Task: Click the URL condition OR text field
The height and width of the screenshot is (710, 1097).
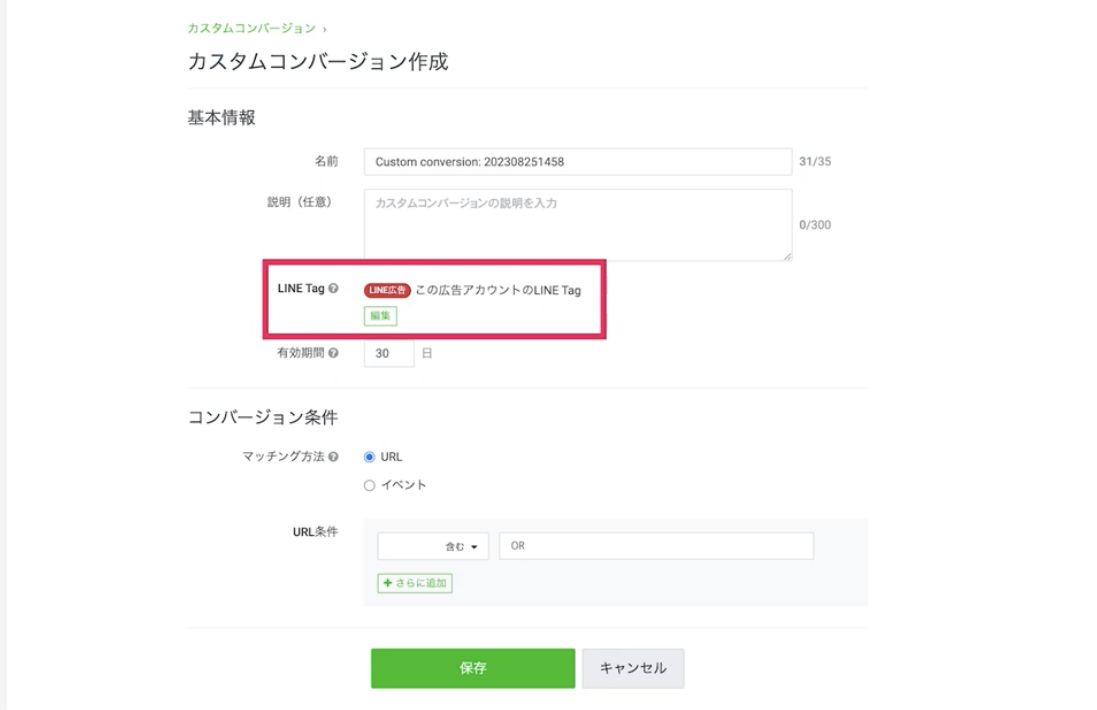Action: click(x=656, y=546)
